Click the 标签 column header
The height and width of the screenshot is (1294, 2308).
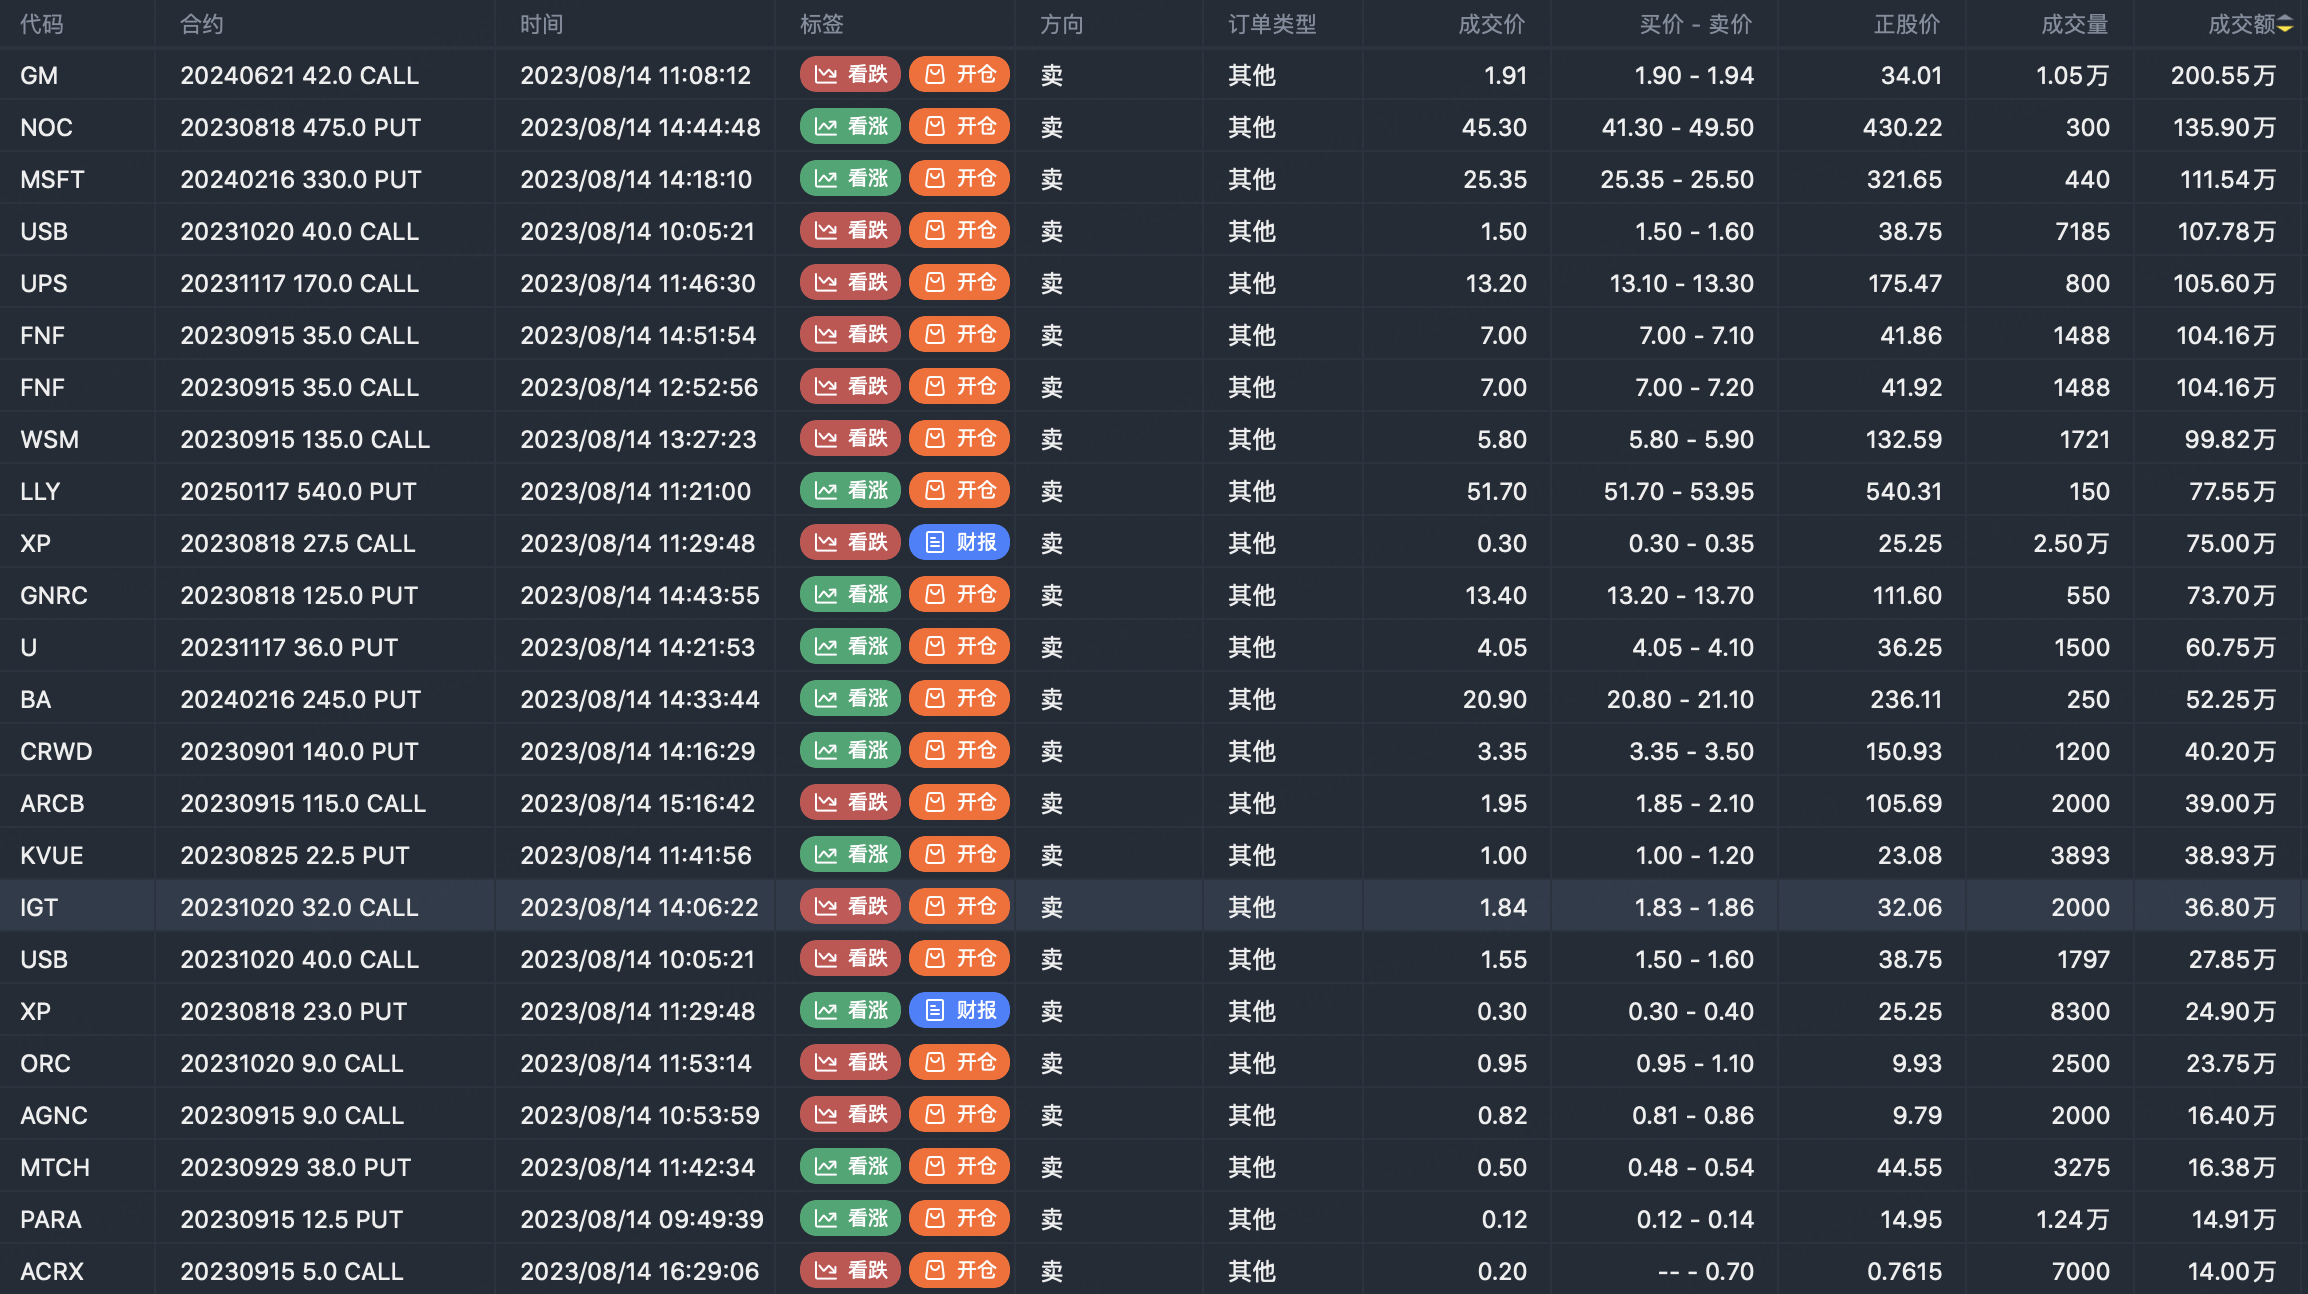coord(822,25)
